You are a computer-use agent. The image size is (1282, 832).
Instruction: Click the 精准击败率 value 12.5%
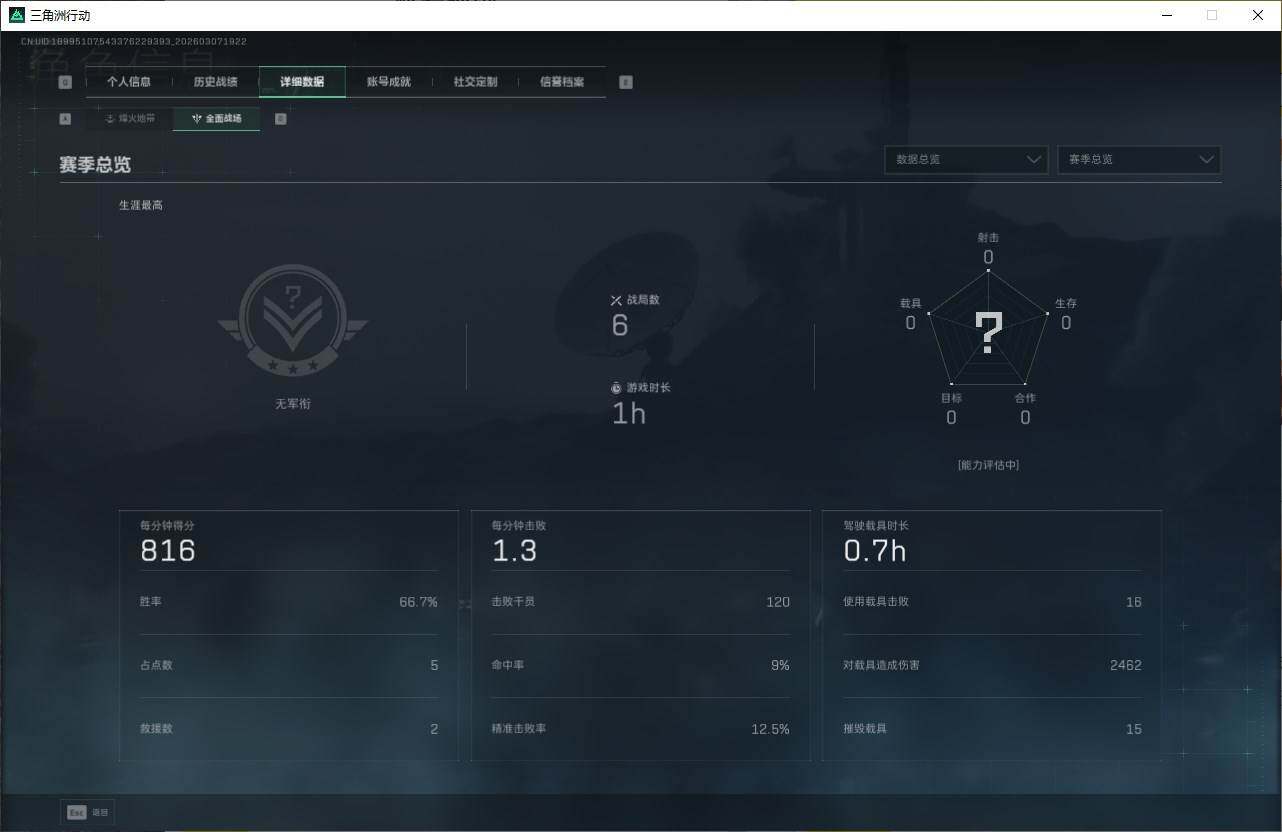coord(770,729)
